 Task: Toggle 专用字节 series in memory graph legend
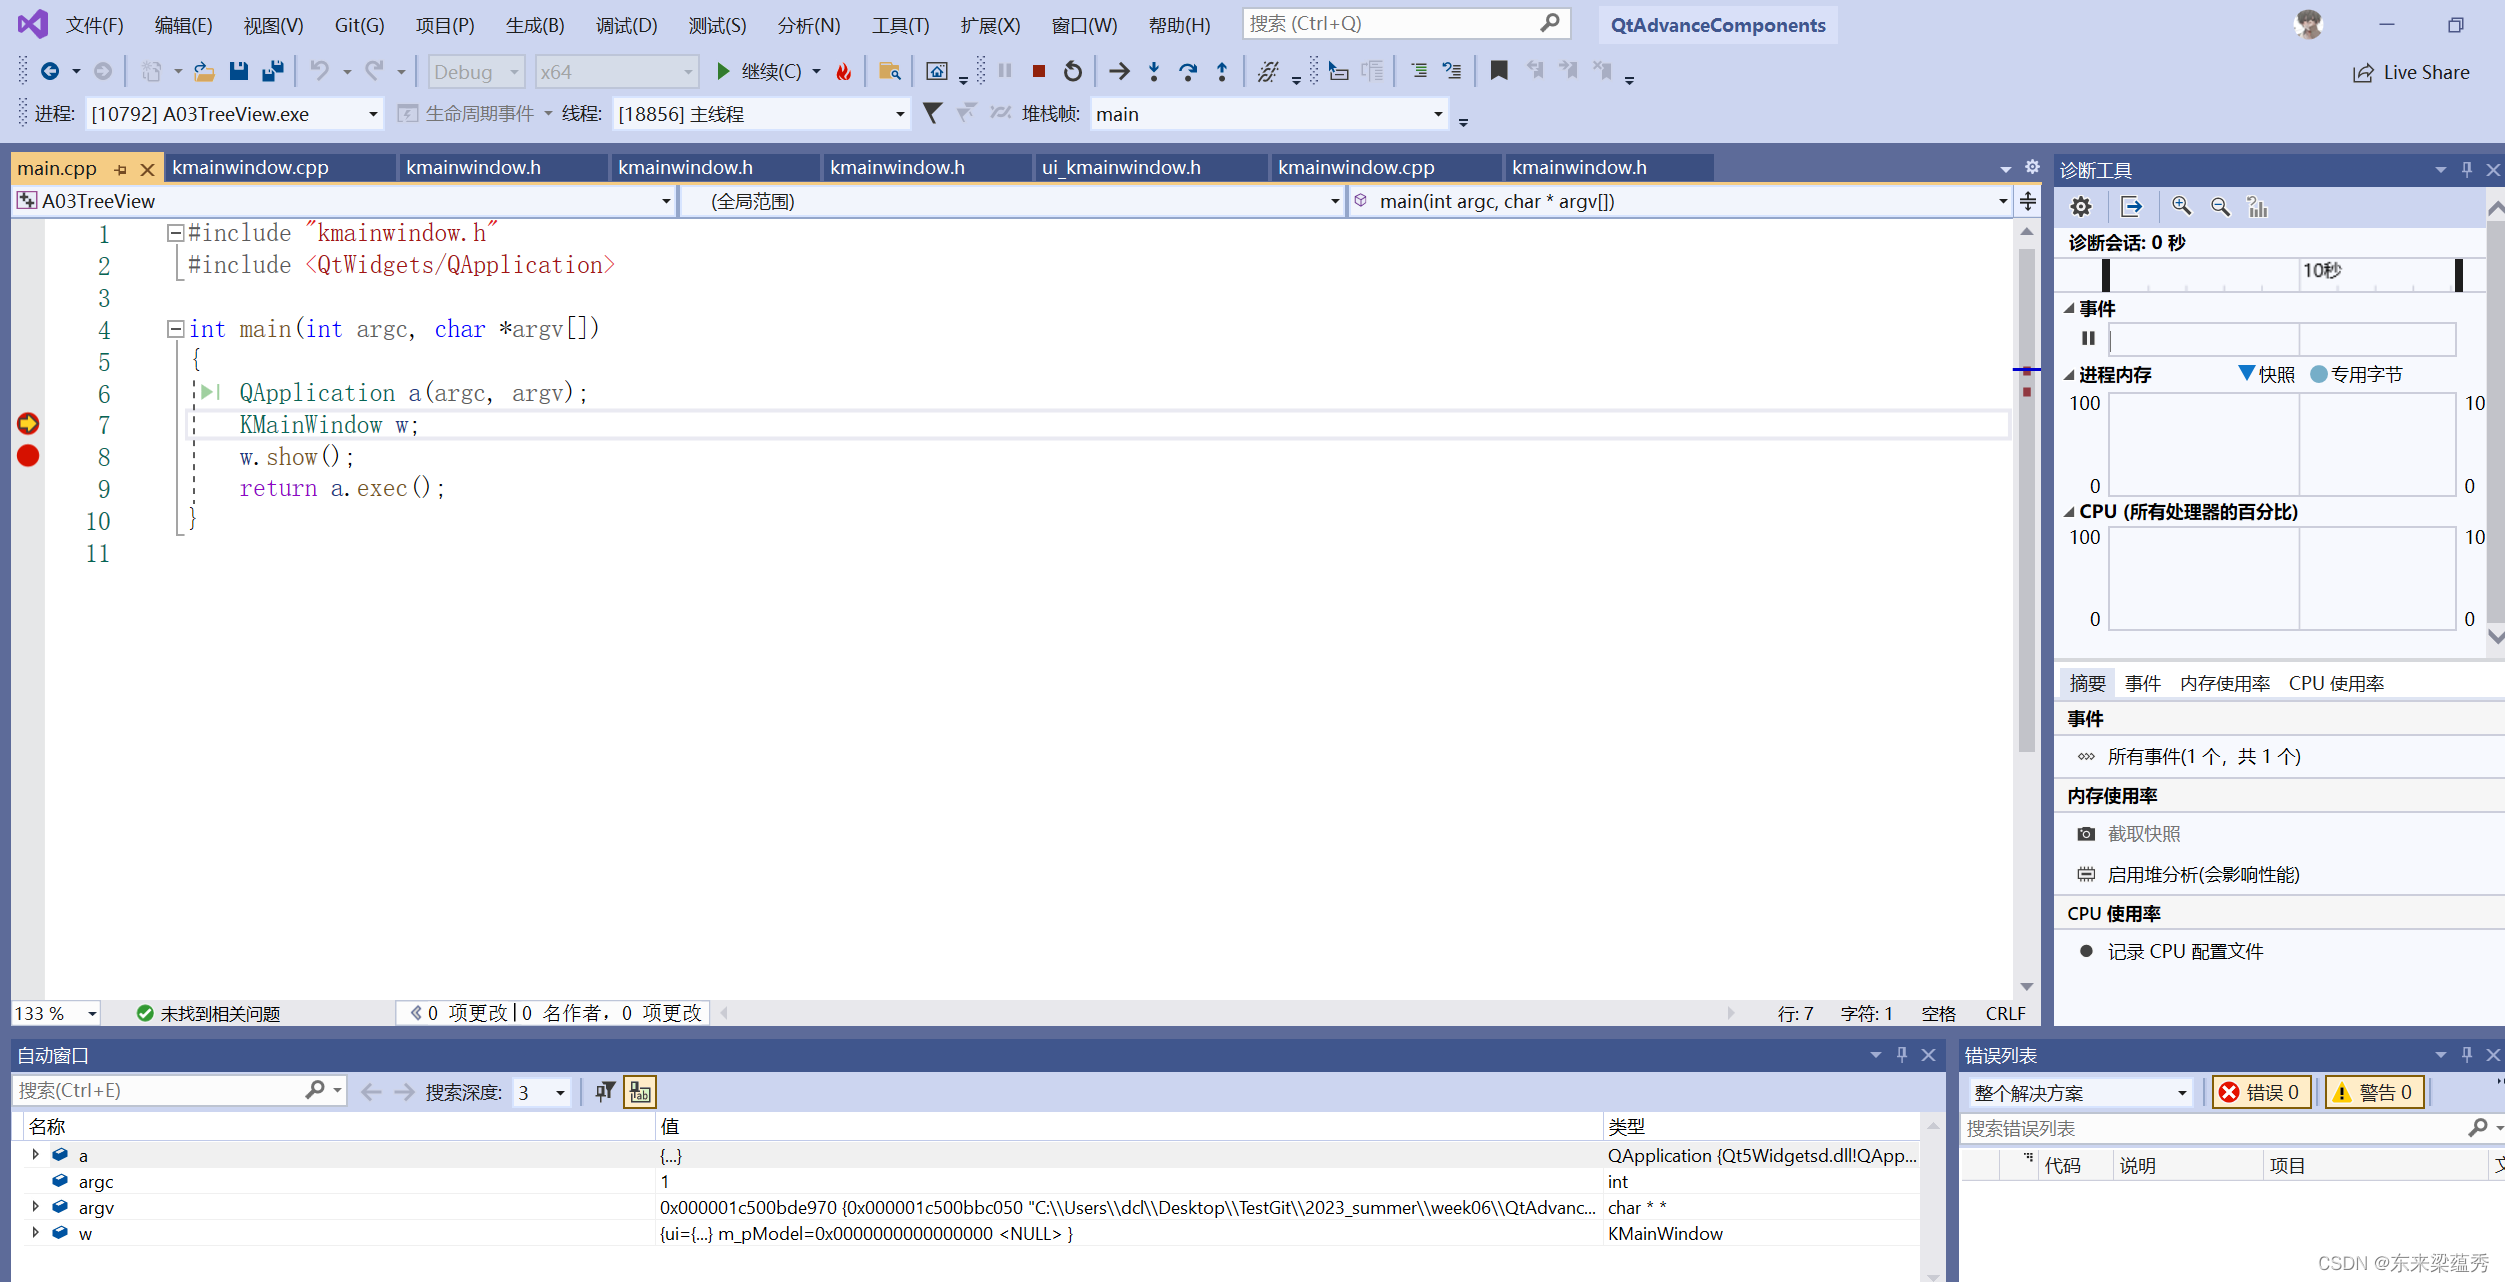[x=2356, y=374]
